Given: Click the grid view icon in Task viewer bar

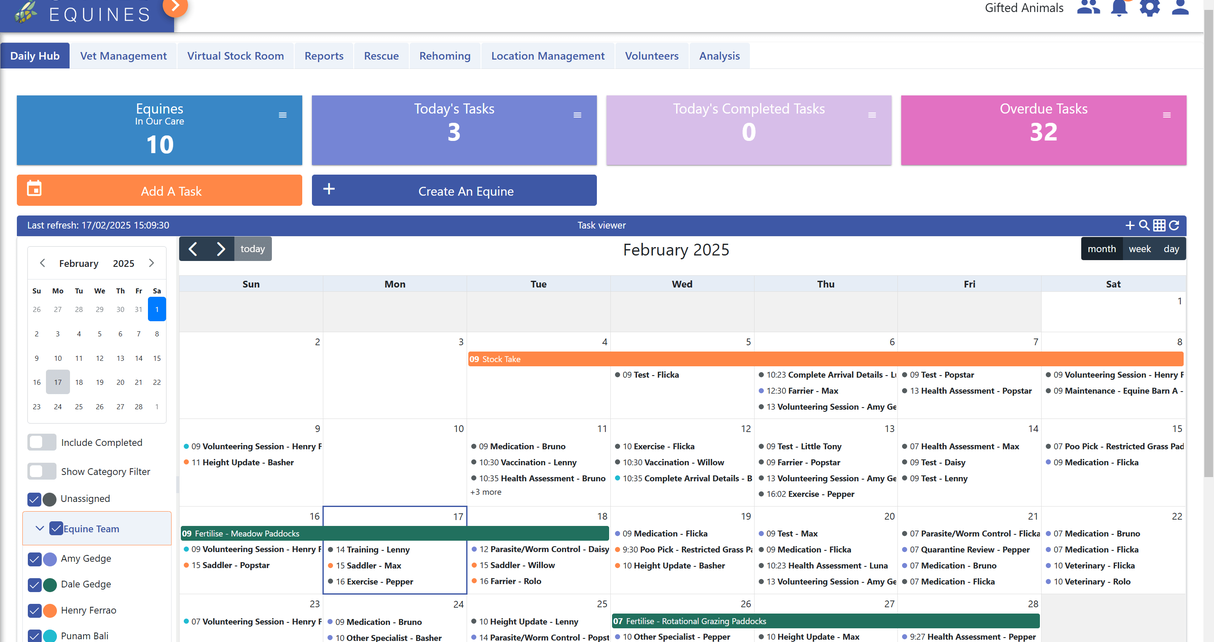Looking at the screenshot, I should tap(1159, 226).
